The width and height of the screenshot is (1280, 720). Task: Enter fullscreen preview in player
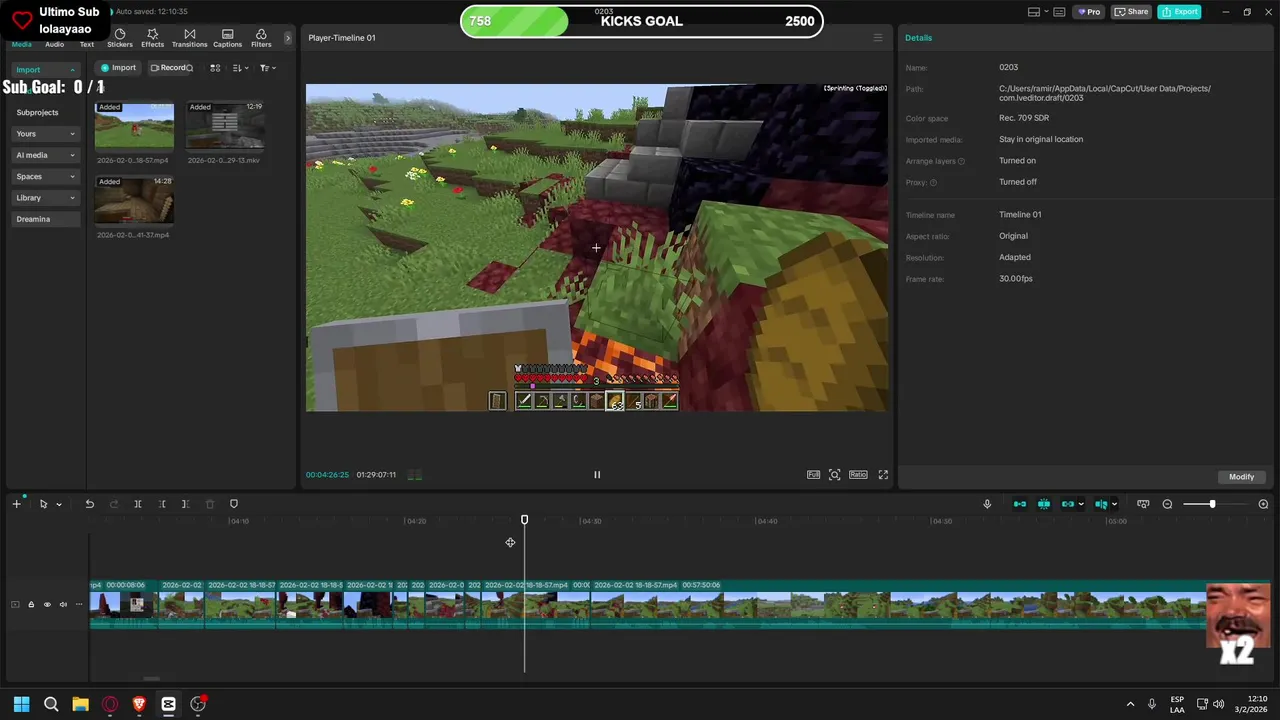tap(883, 475)
